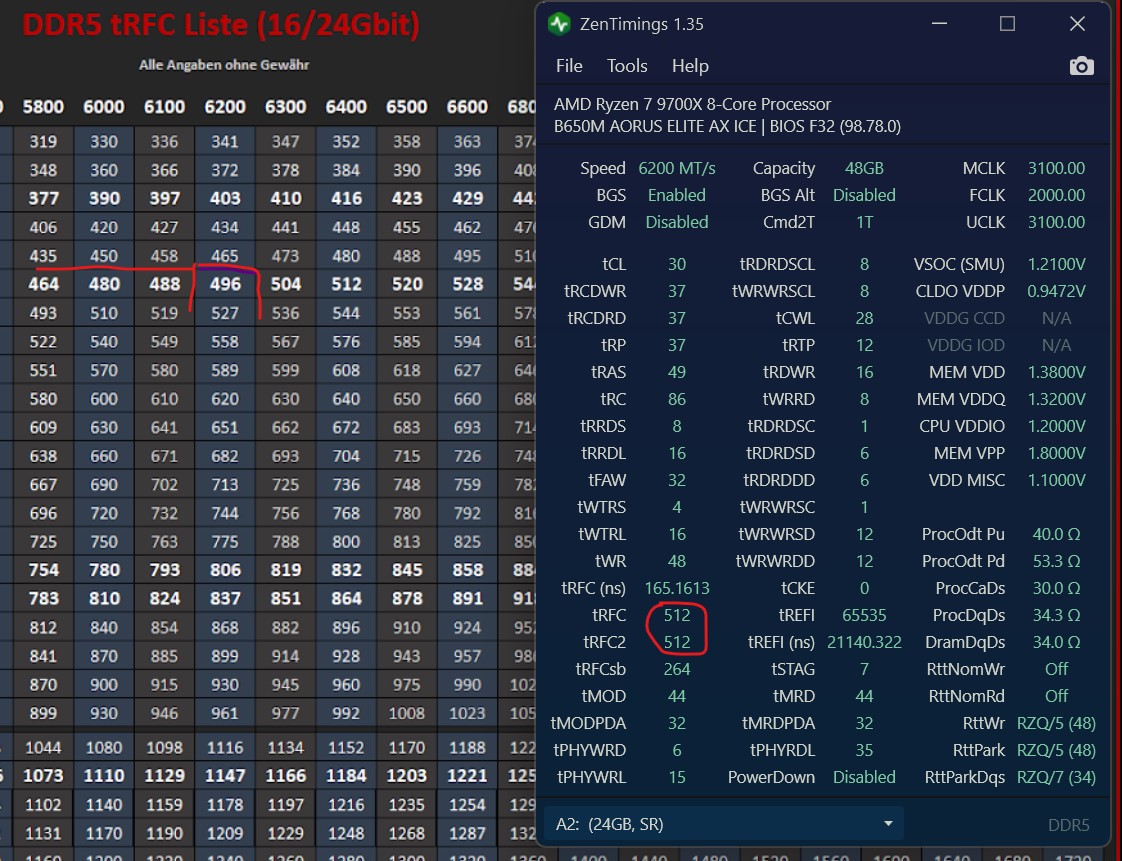1122x861 pixels.
Task: Click the tPHYRDL value 35
Action: 864,750
